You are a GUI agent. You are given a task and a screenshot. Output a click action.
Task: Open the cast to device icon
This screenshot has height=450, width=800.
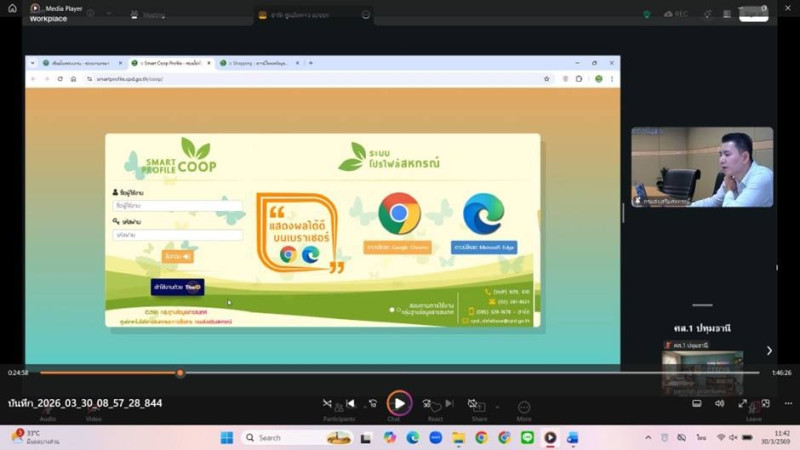[697, 404]
